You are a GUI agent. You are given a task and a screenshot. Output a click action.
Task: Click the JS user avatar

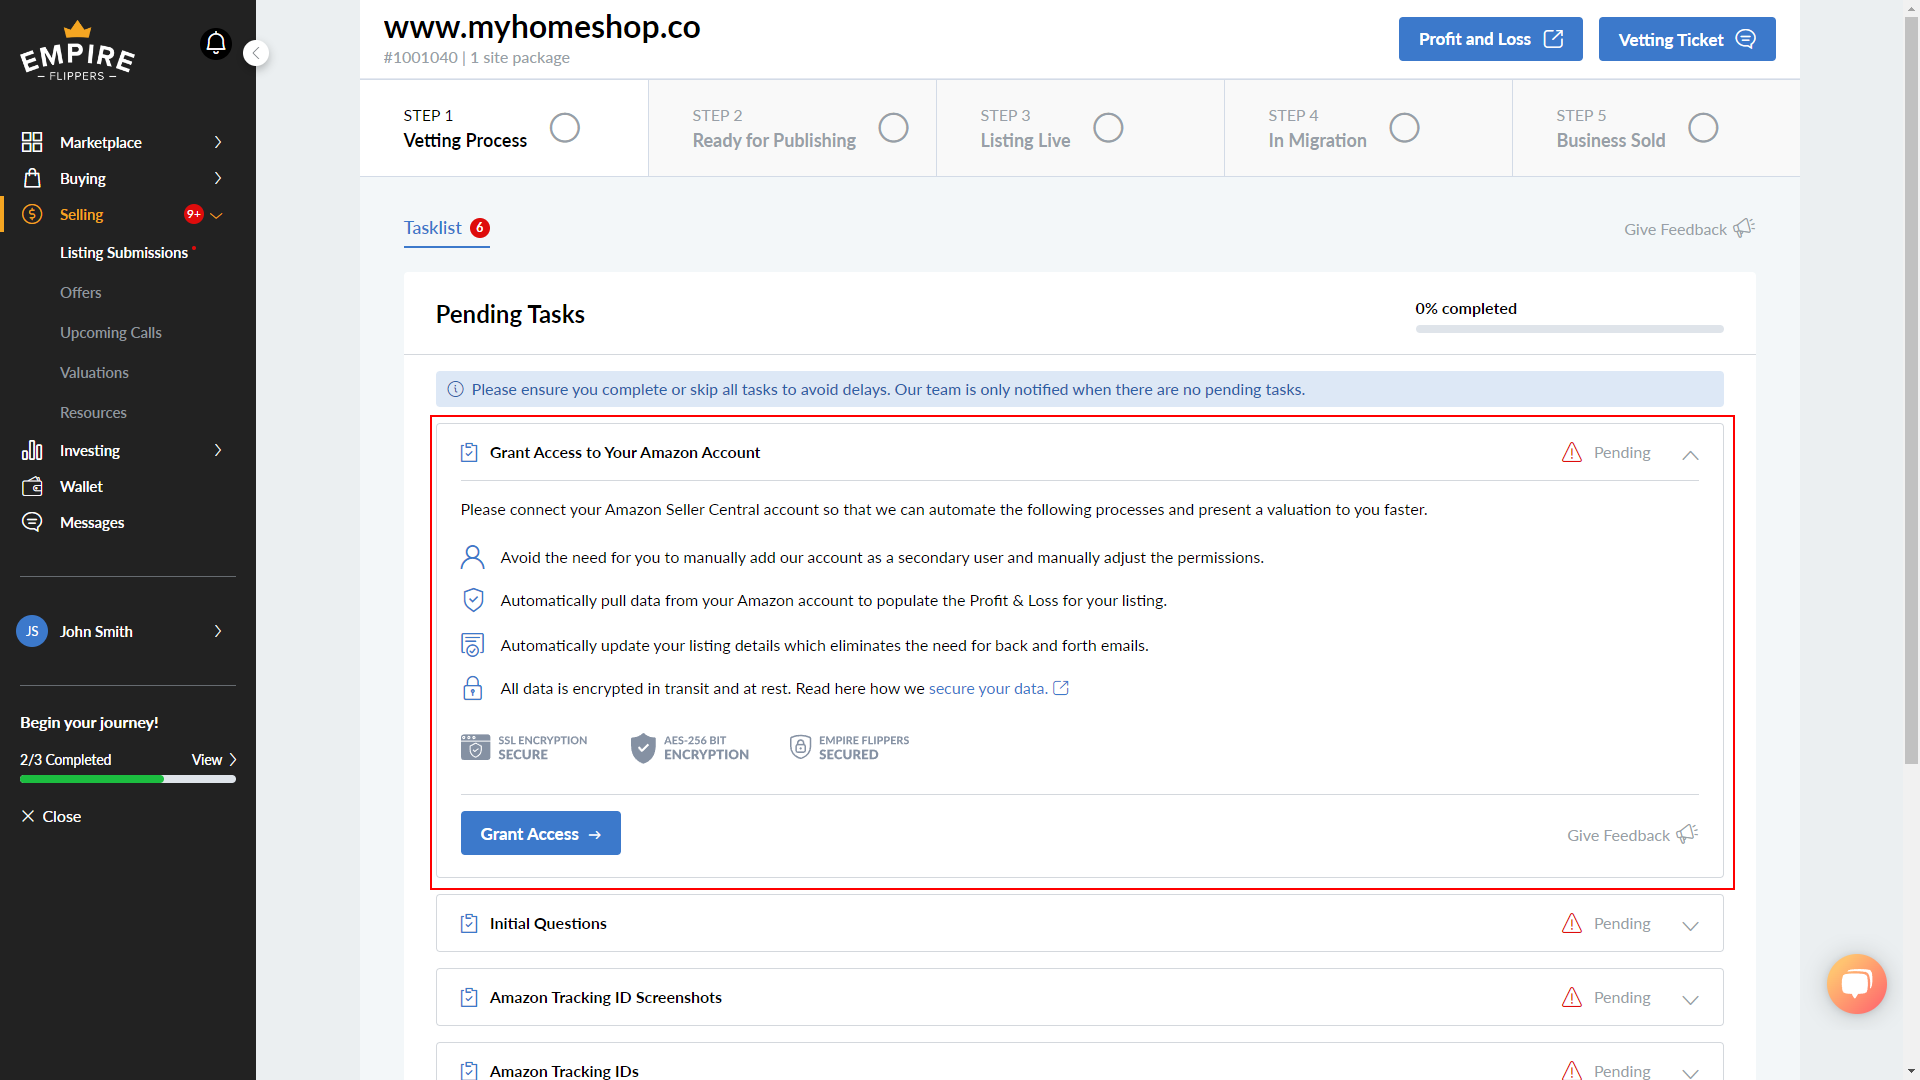(x=32, y=631)
